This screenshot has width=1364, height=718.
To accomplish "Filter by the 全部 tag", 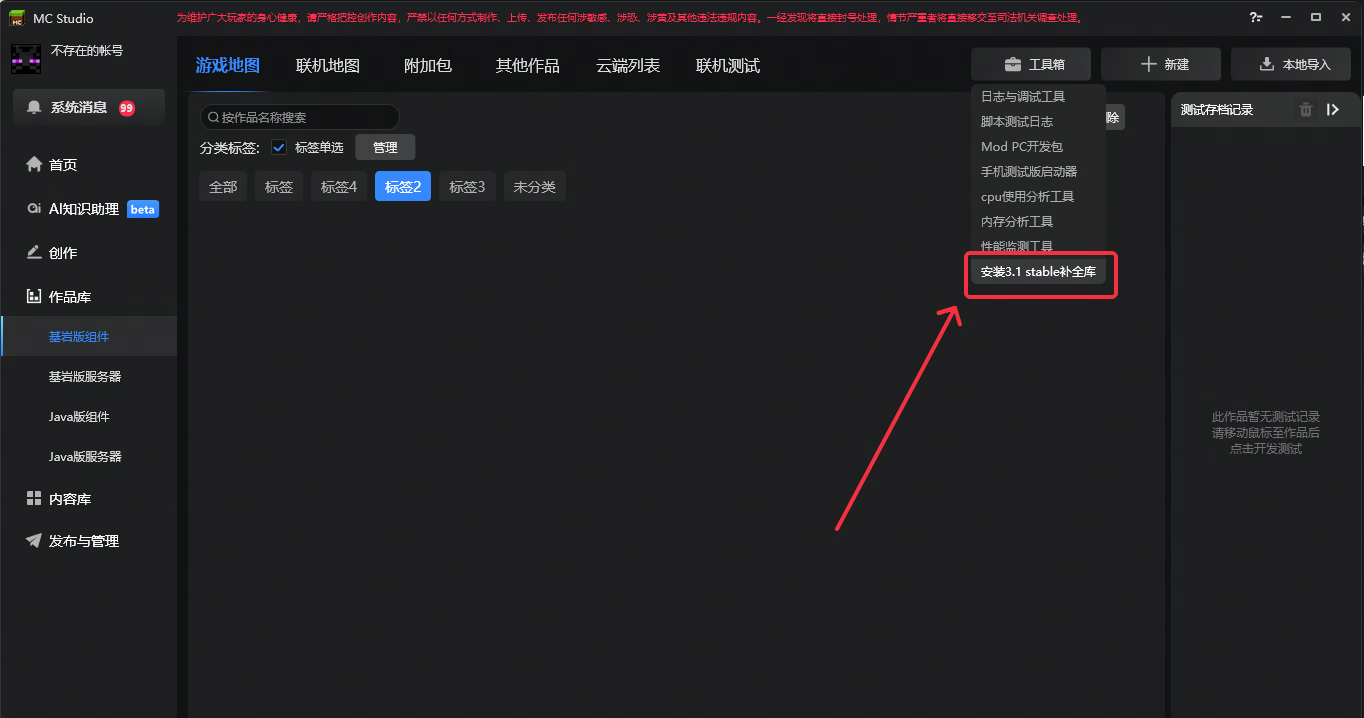I will tap(223, 187).
